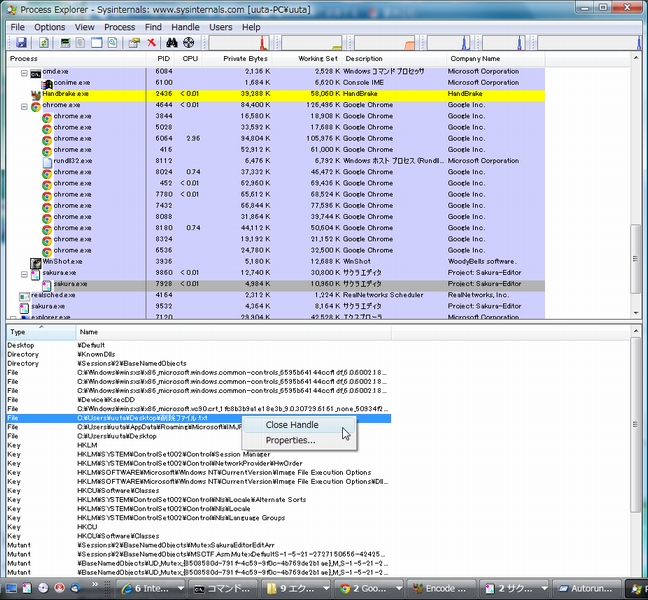Open the Handle menu
This screenshot has height=600, width=648.
[185, 27]
